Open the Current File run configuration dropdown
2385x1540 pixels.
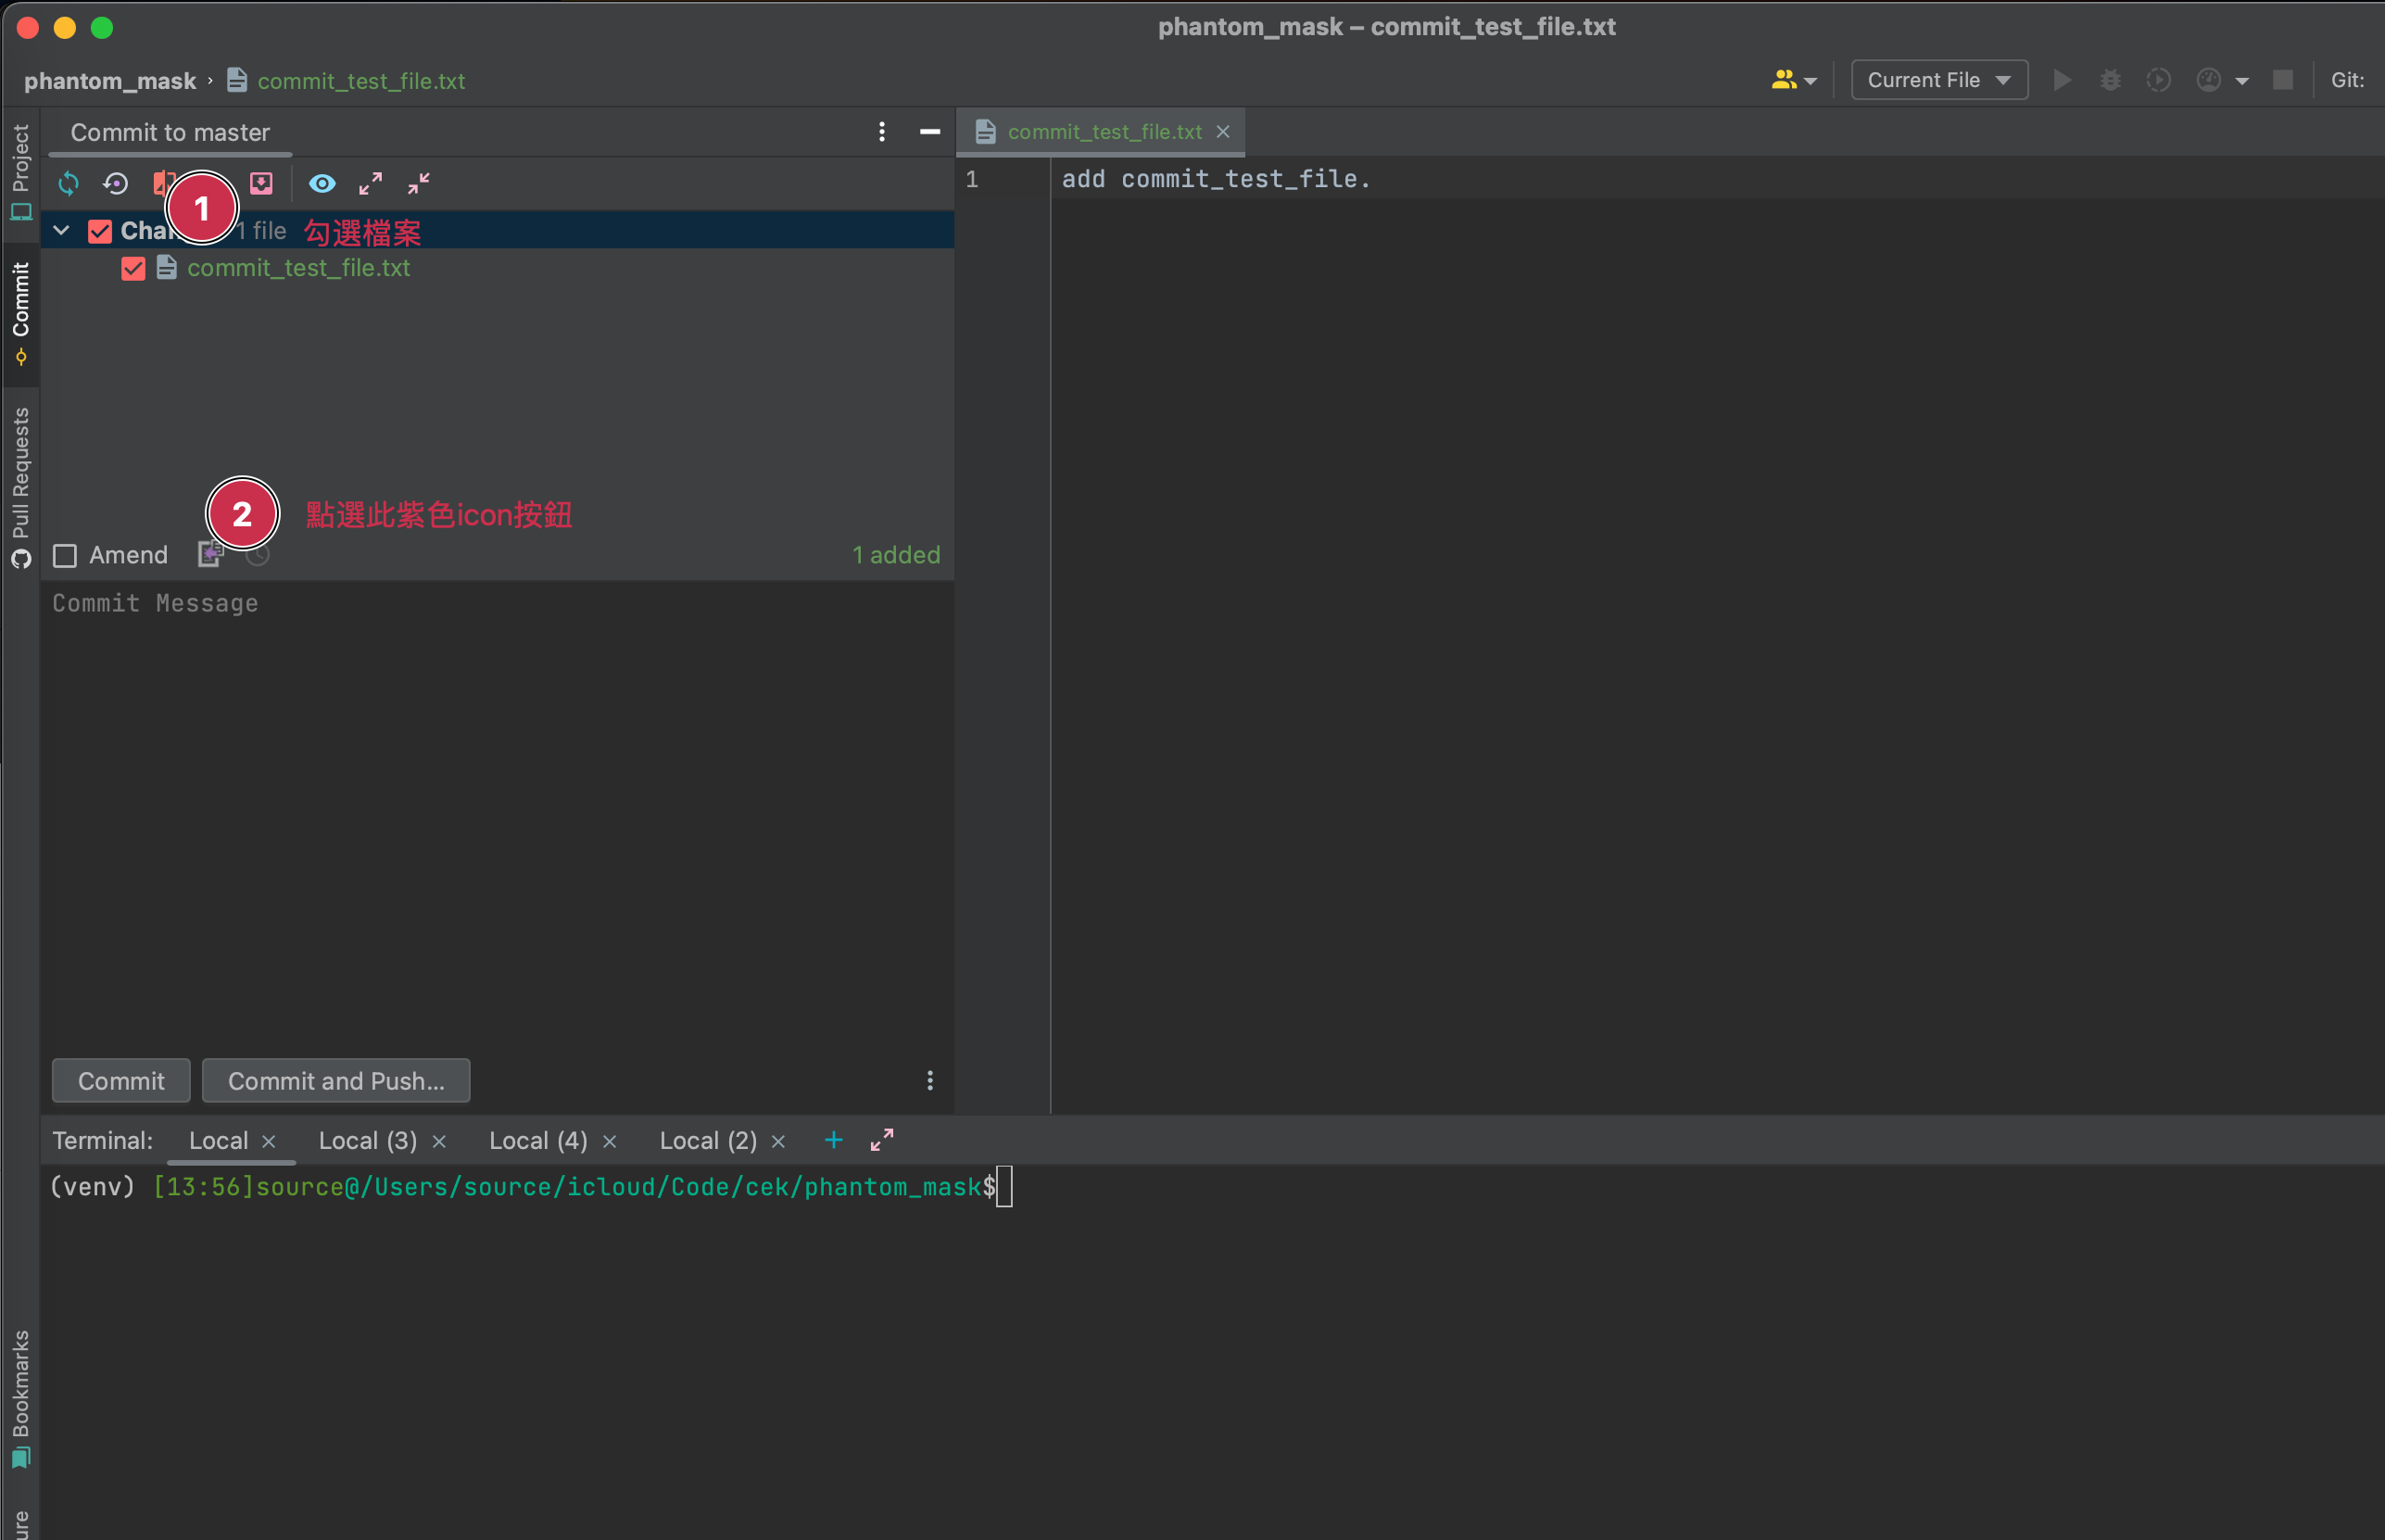click(x=1938, y=80)
